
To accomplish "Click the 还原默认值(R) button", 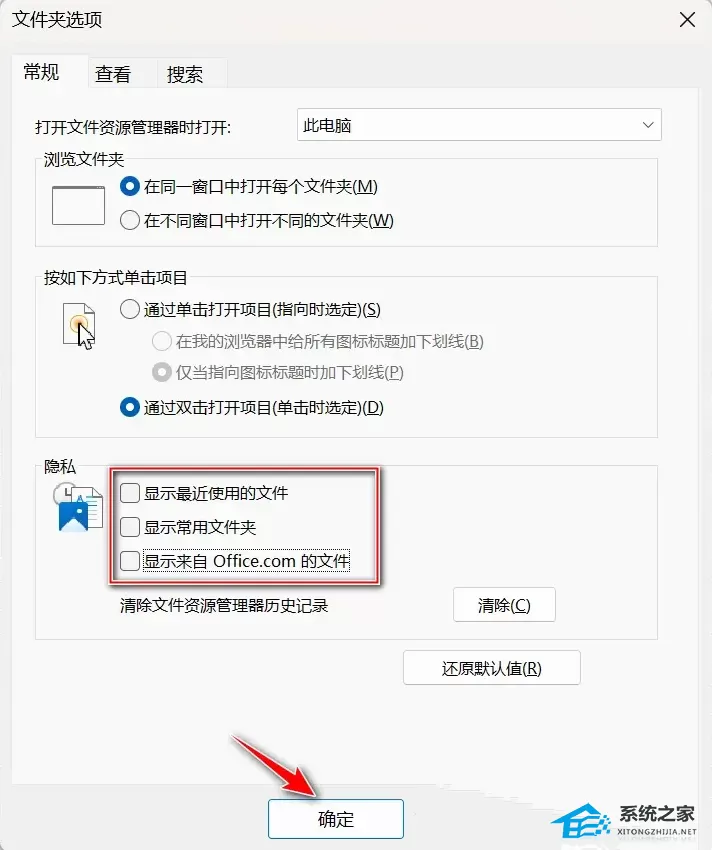I will [492, 668].
